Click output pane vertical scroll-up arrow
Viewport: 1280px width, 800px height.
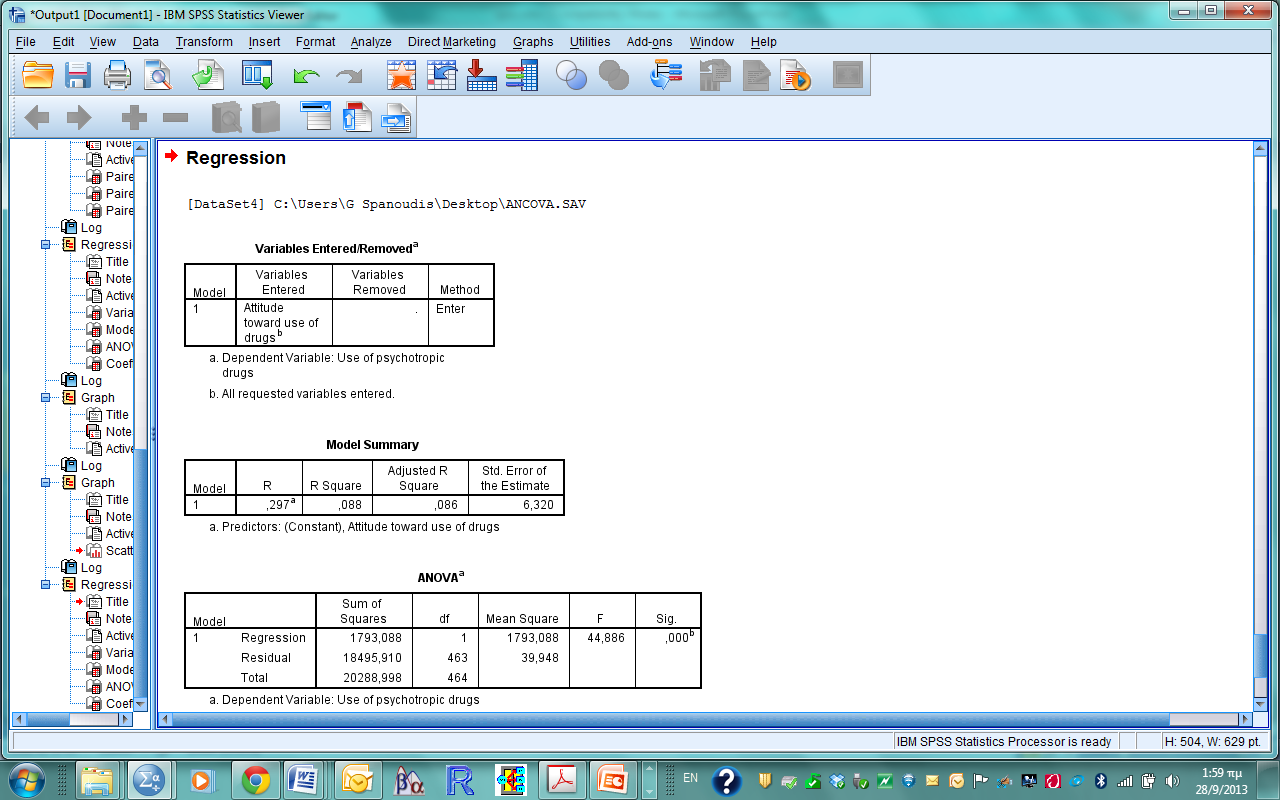pyautogui.click(x=1260, y=148)
